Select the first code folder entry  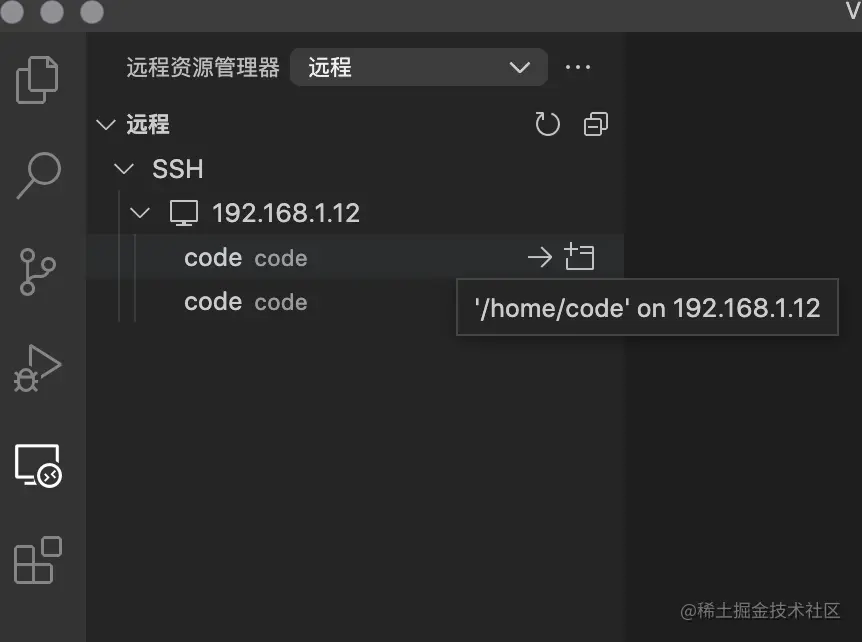(x=355, y=257)
